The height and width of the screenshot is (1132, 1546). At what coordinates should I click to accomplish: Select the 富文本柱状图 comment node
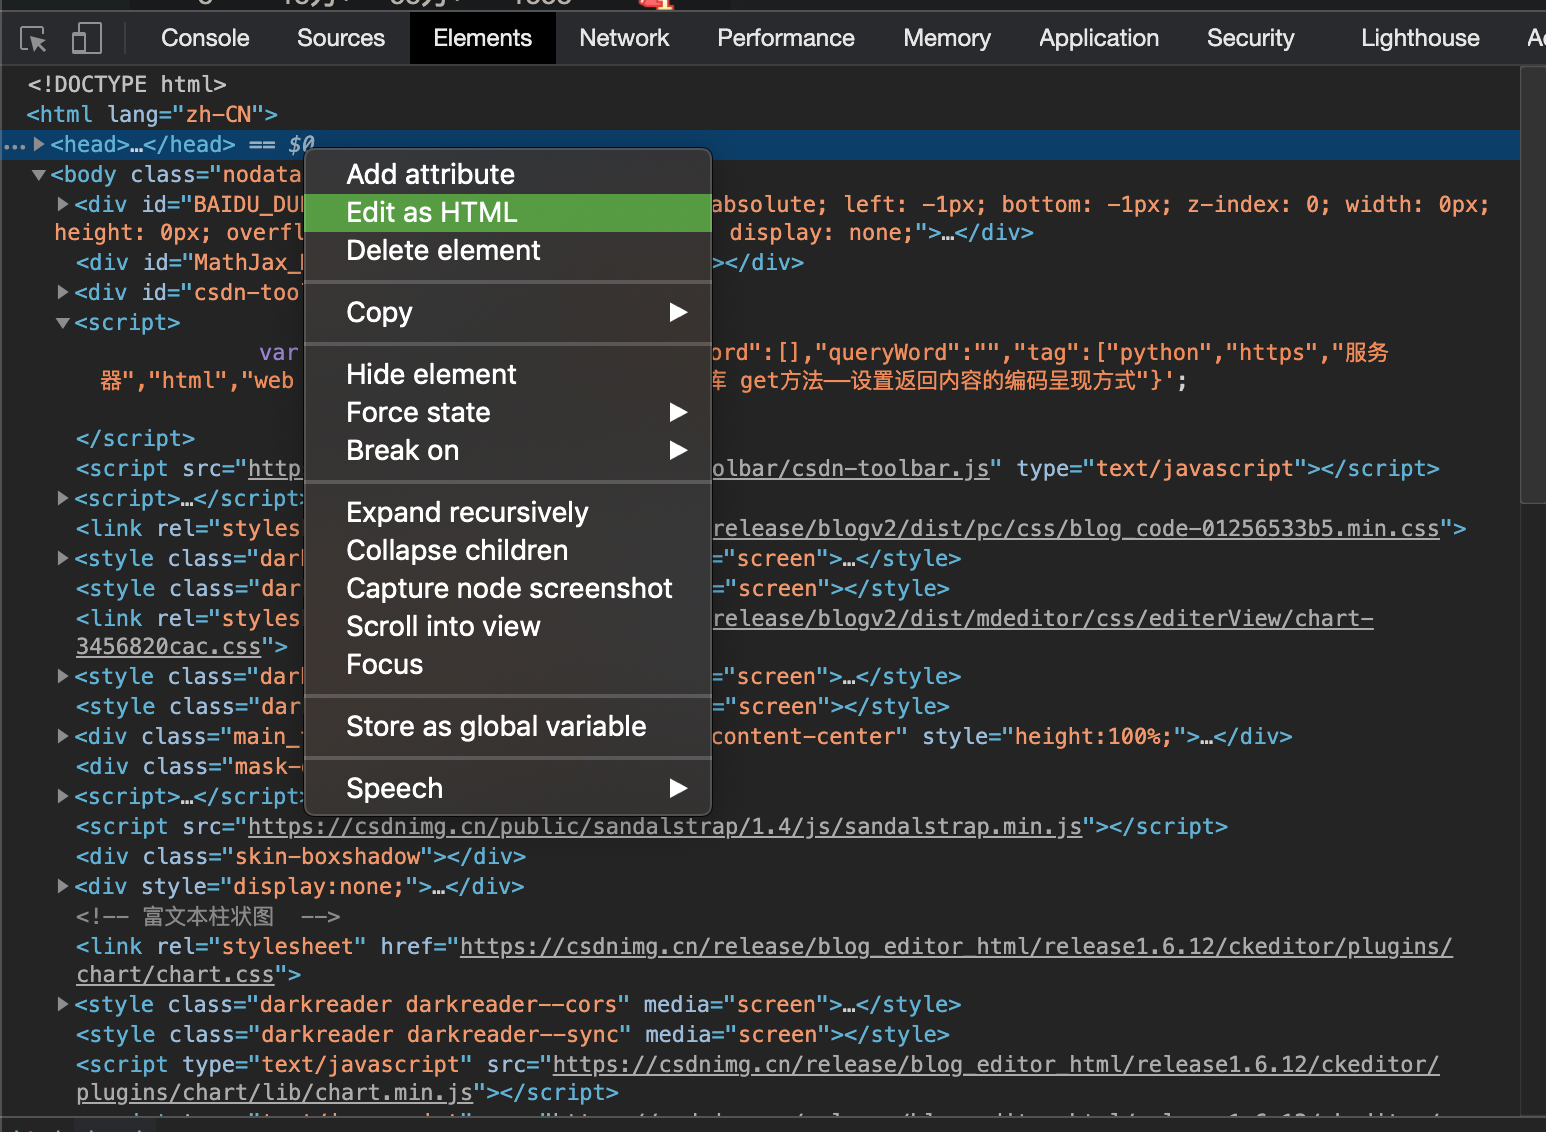208,916
